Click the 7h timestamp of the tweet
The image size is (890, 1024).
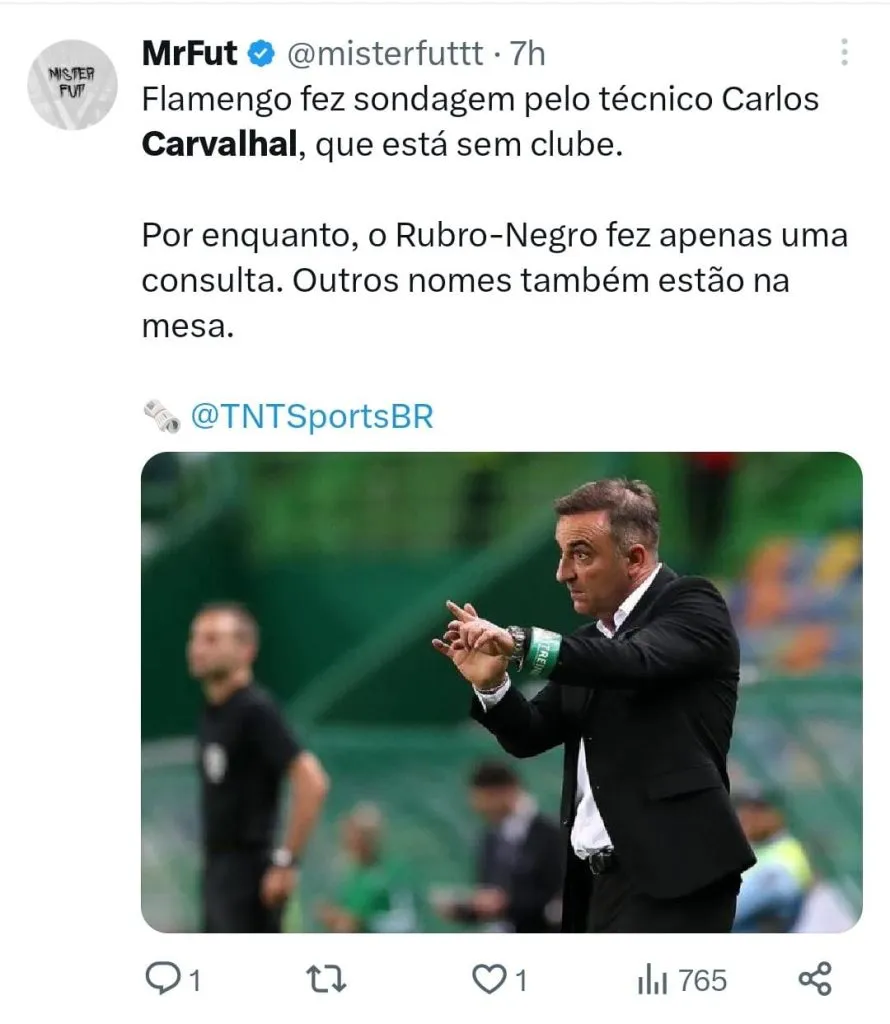tap(527, 54)
